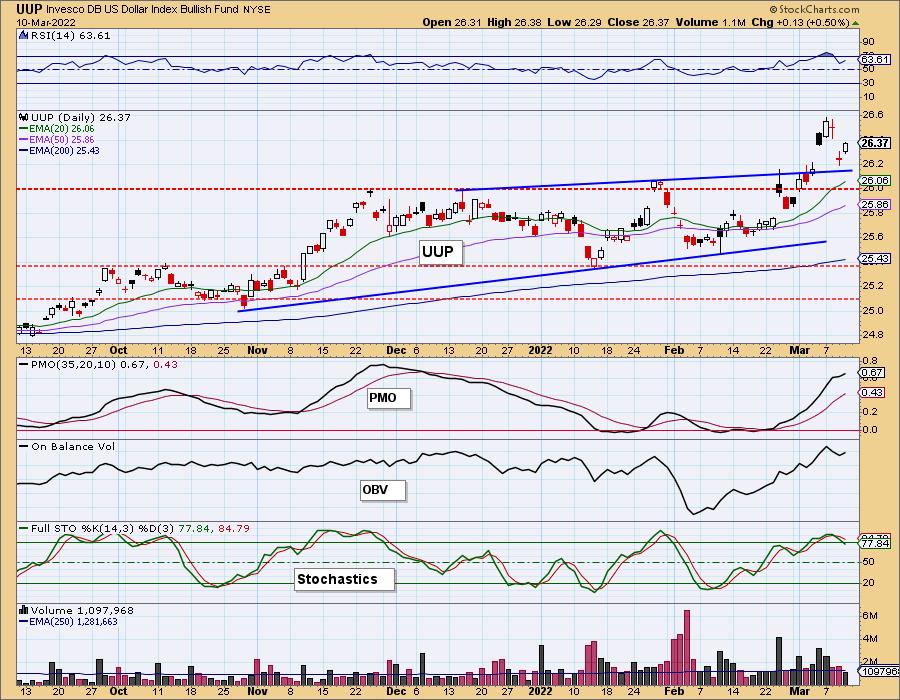Click the 63.61 RSI value tag on right axis

coord(875,59)
